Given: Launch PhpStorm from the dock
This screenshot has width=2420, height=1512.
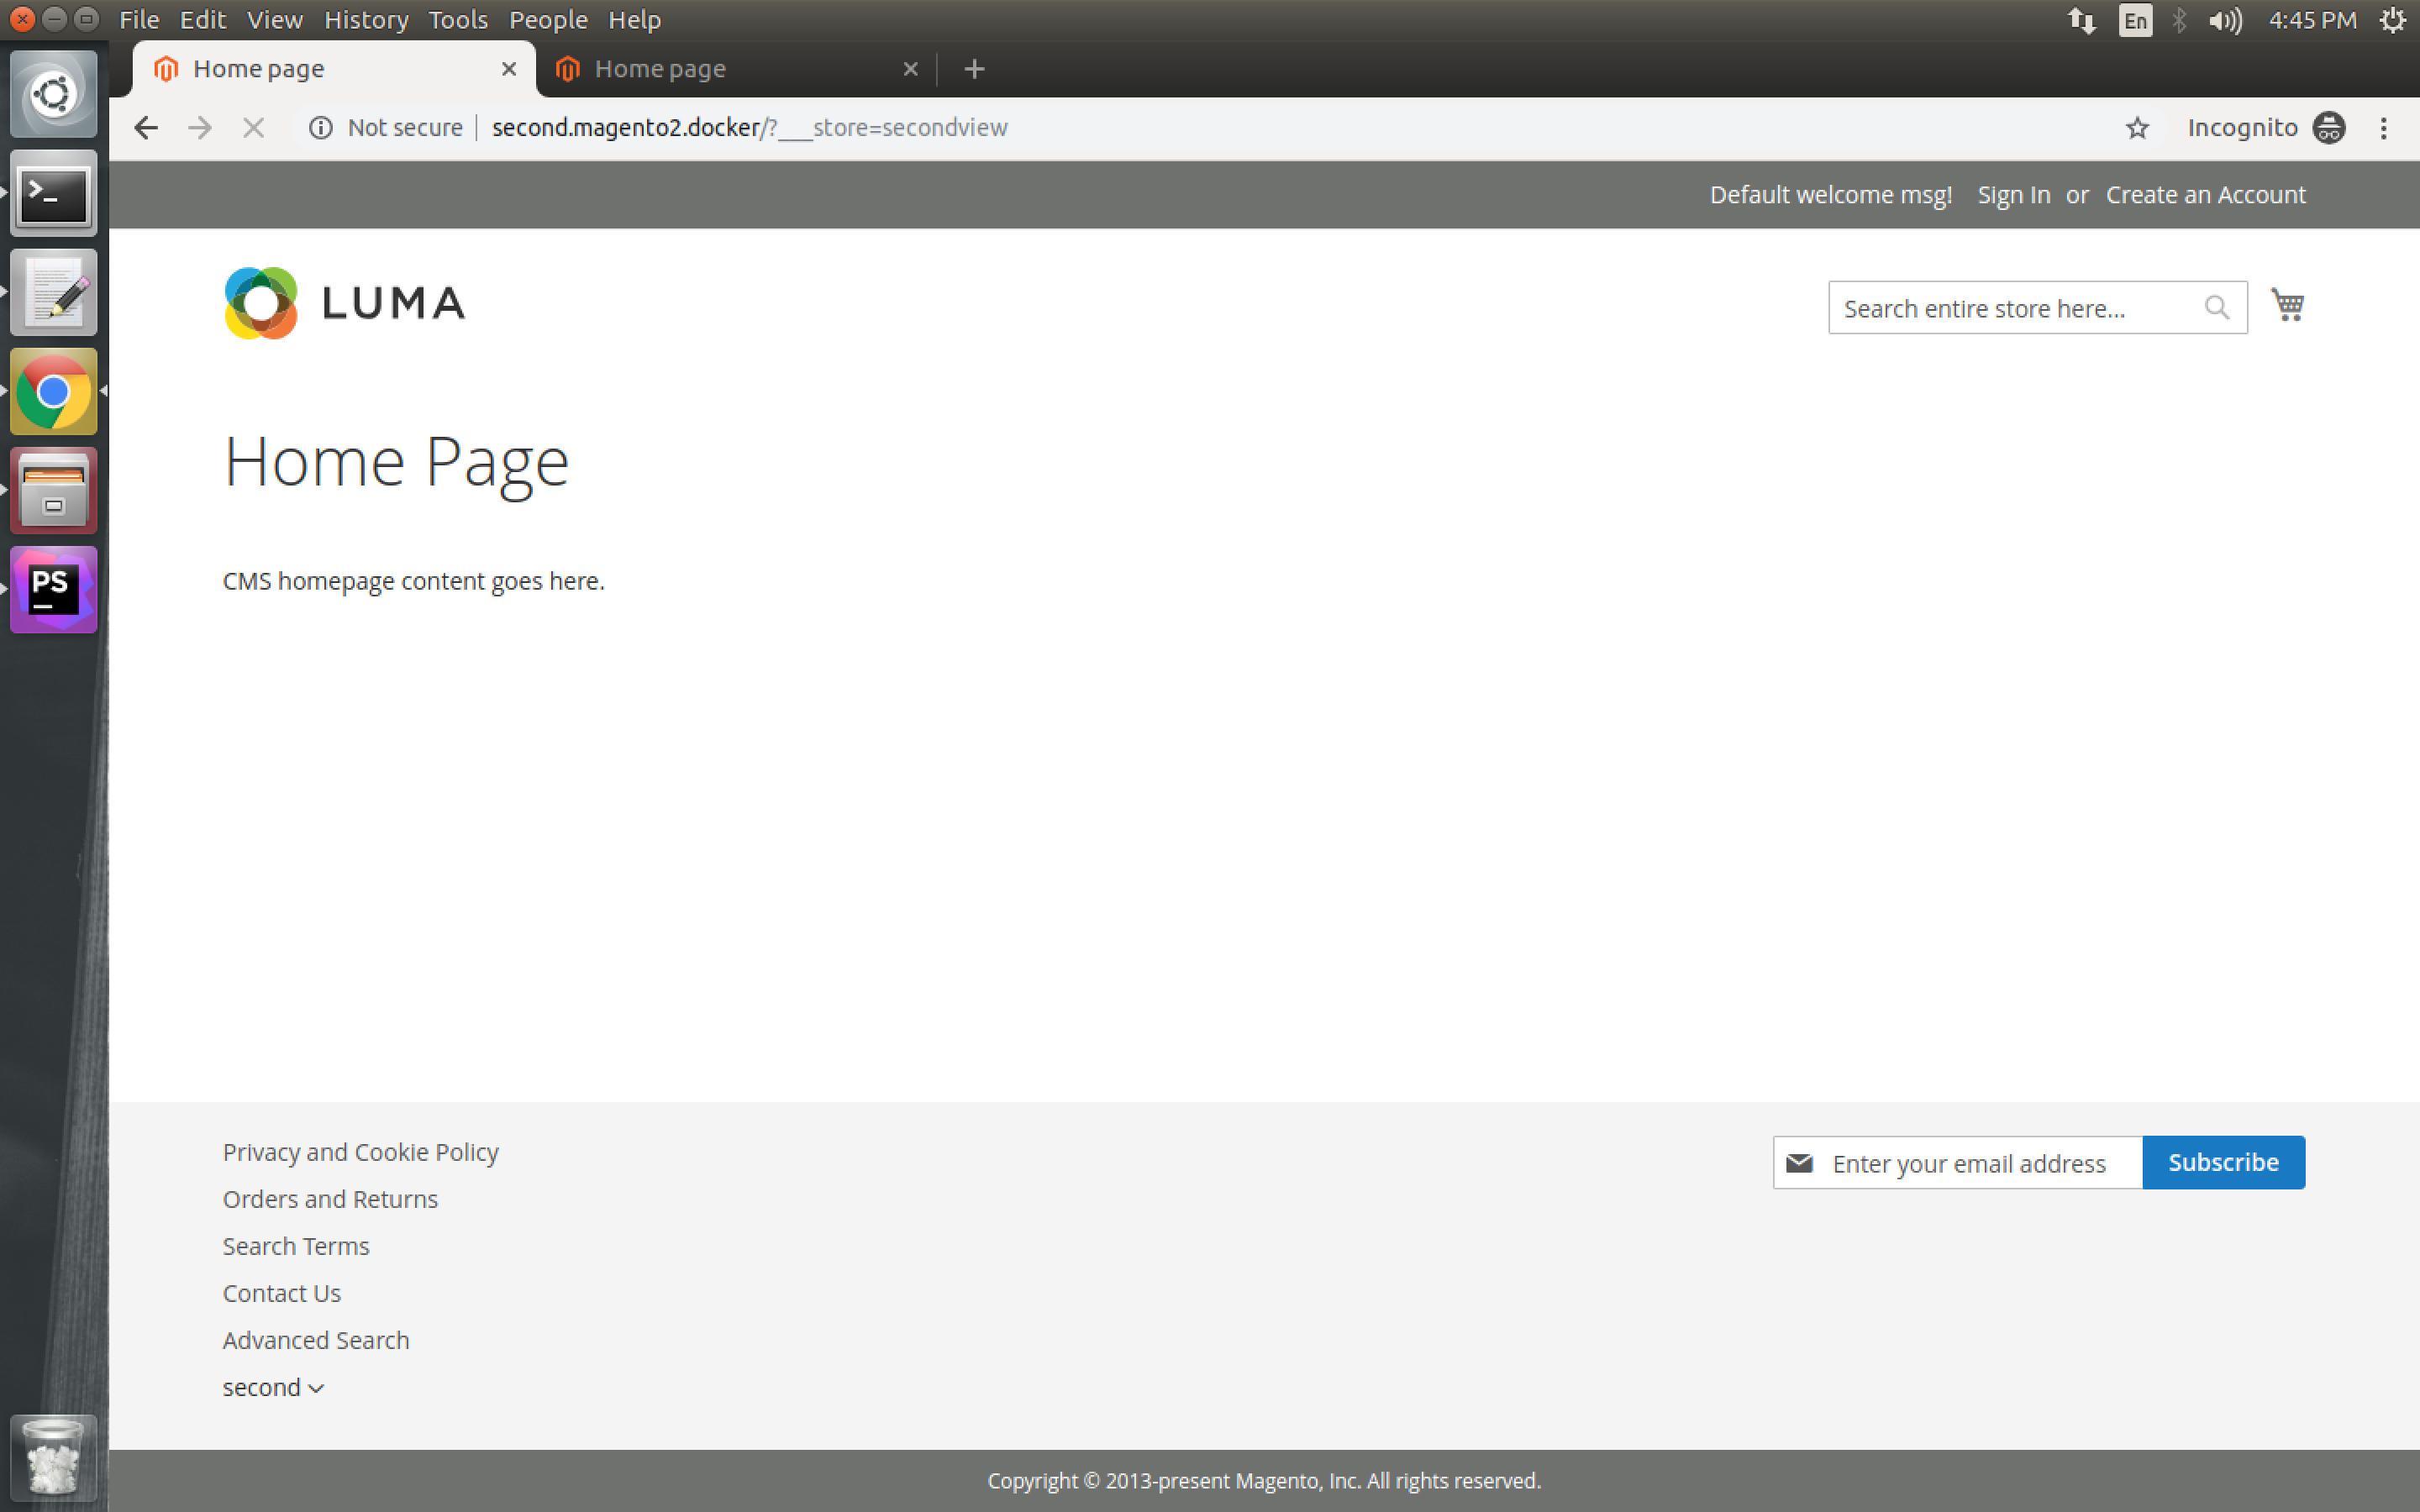Looking at the screenshot, I should click(x=54, y=590).
